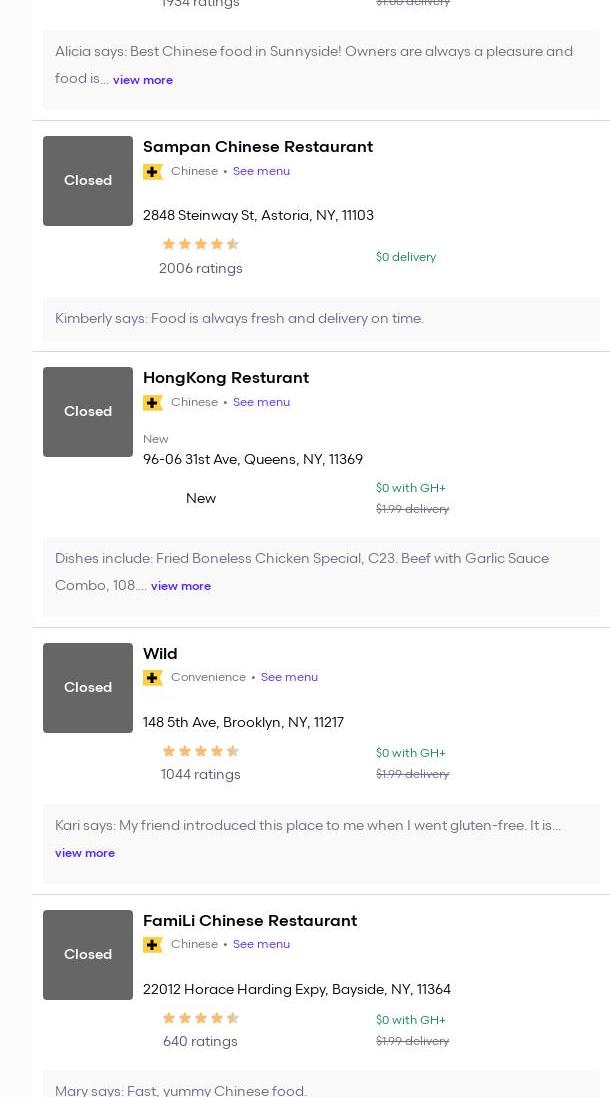Image resolution: width=610 pixels, height=1097 pixels.
Task: Open See menu for FamiLi Chinese Restaurant
Action: (261, 944)
